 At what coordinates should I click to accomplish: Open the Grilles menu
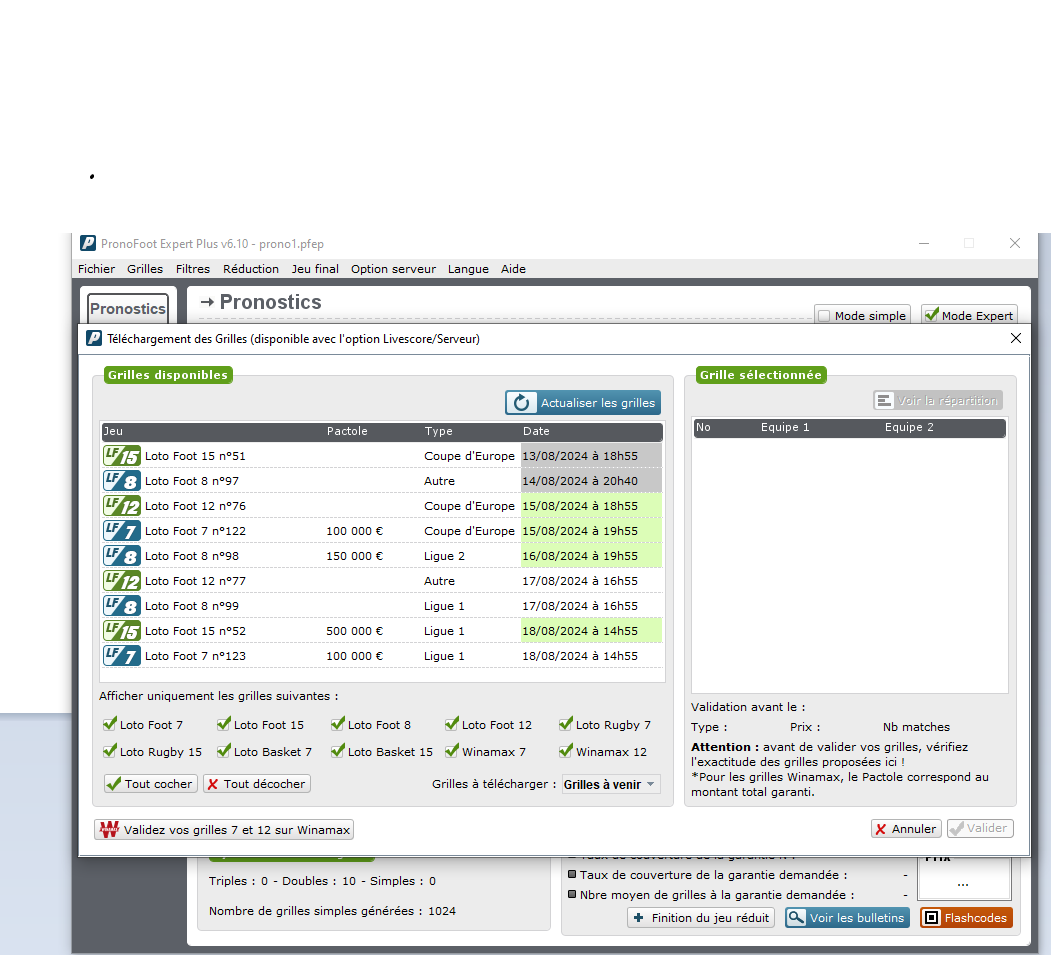coord(145,269)
